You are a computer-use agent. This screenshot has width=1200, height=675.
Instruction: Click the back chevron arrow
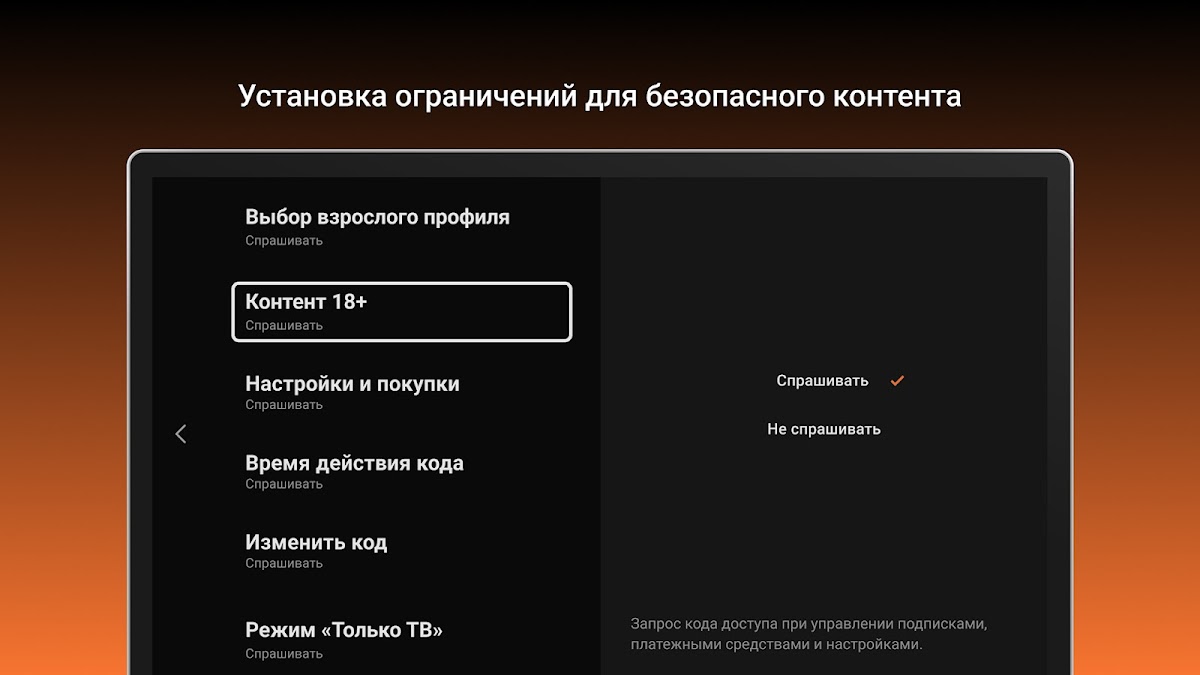point(181,434)
